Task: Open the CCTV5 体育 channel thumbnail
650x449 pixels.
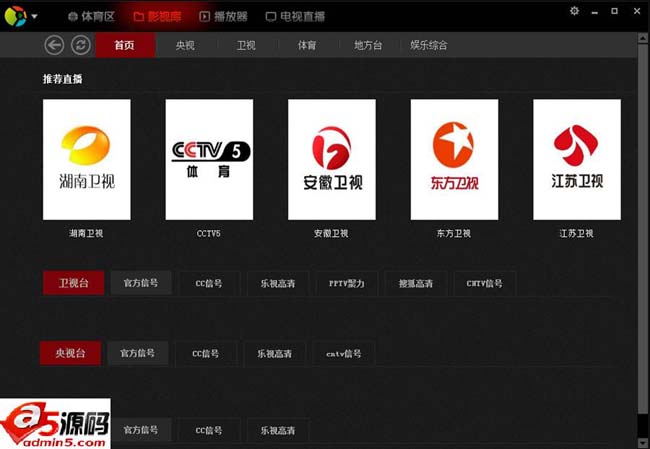Action: (x=209, y=159)
